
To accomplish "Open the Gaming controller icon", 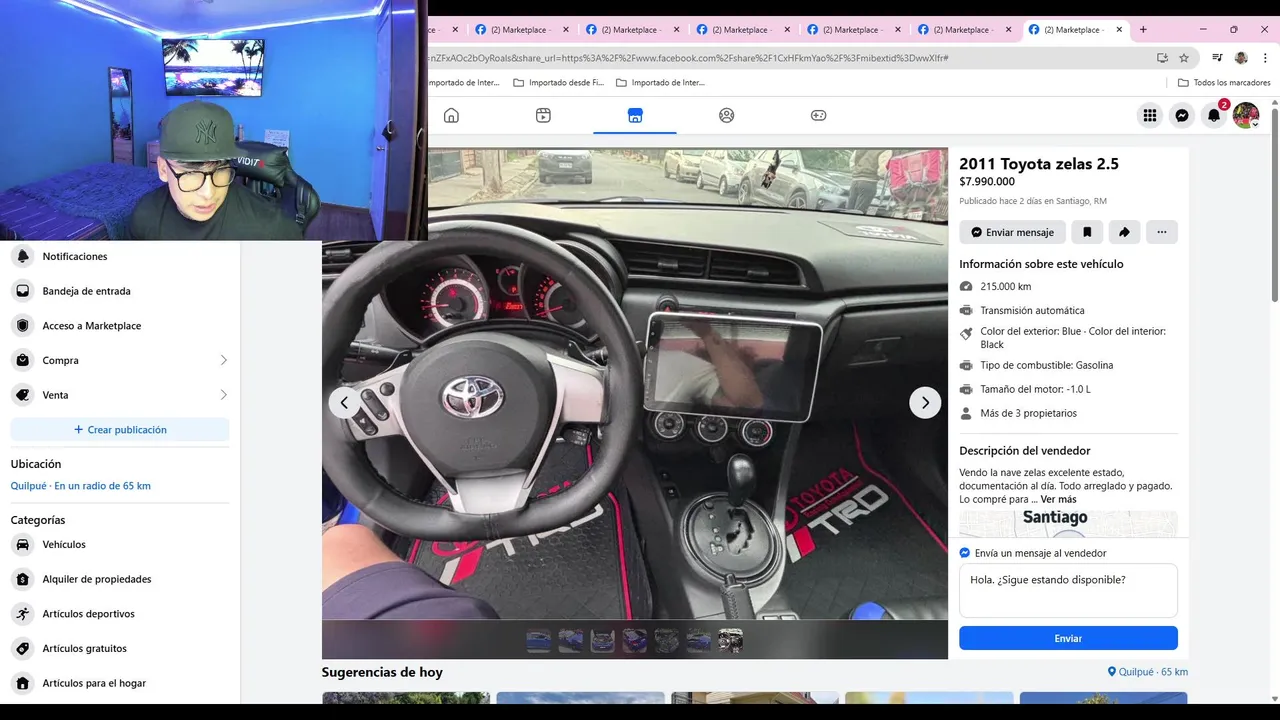I will point(818,115).
